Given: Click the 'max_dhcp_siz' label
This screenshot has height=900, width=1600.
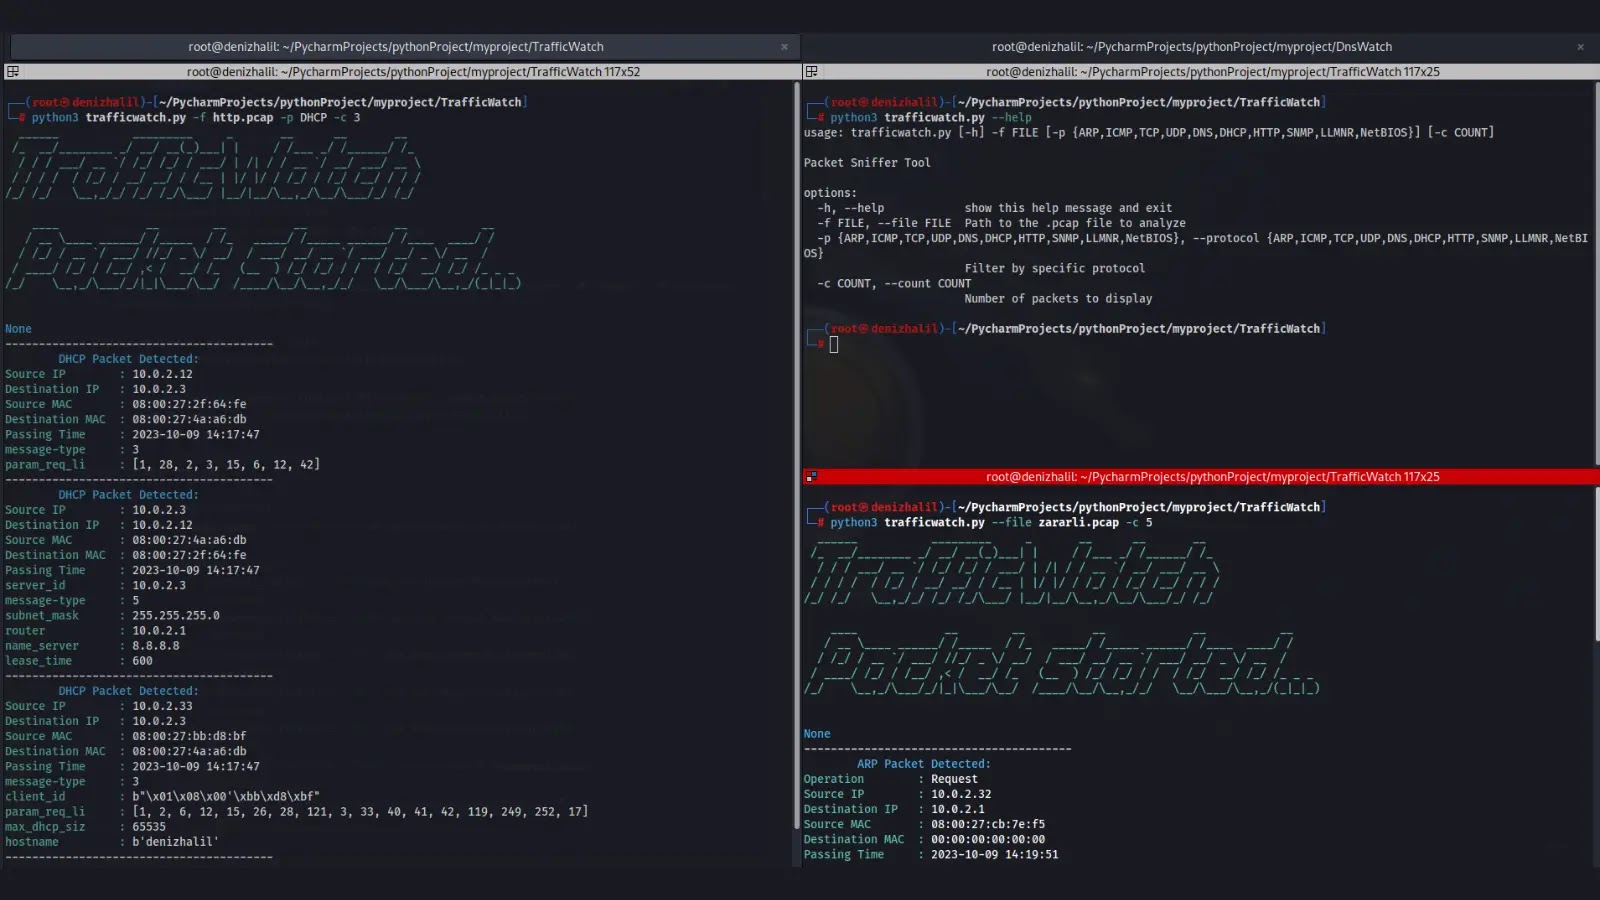Looking at the screenshot, I should pos(45,826).
